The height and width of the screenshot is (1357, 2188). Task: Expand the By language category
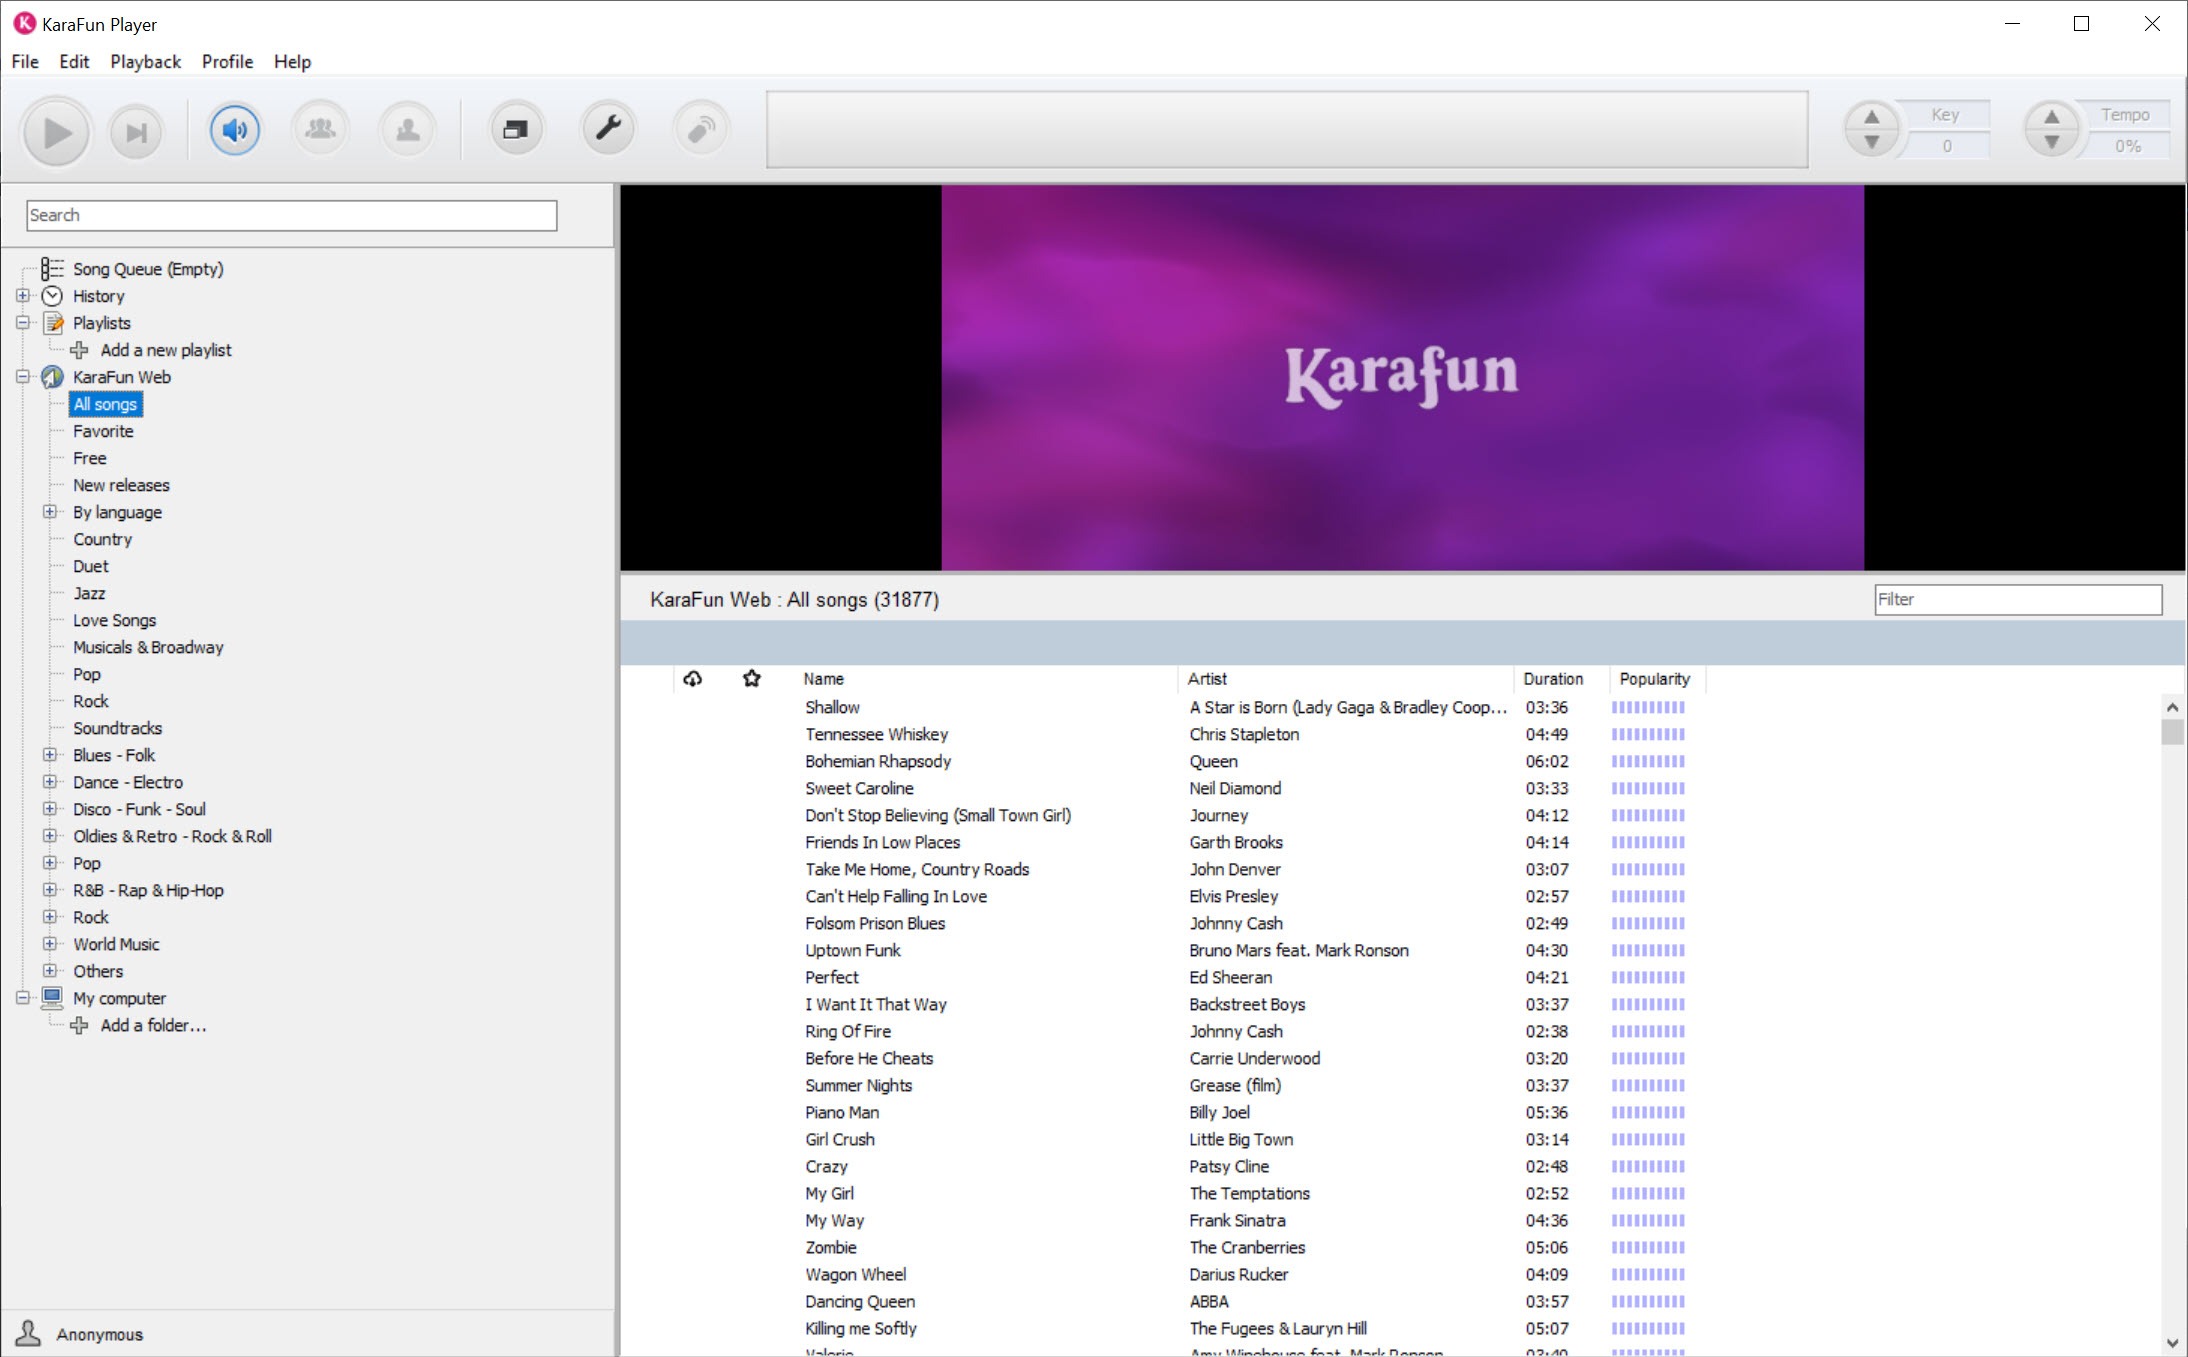(50, 512)
